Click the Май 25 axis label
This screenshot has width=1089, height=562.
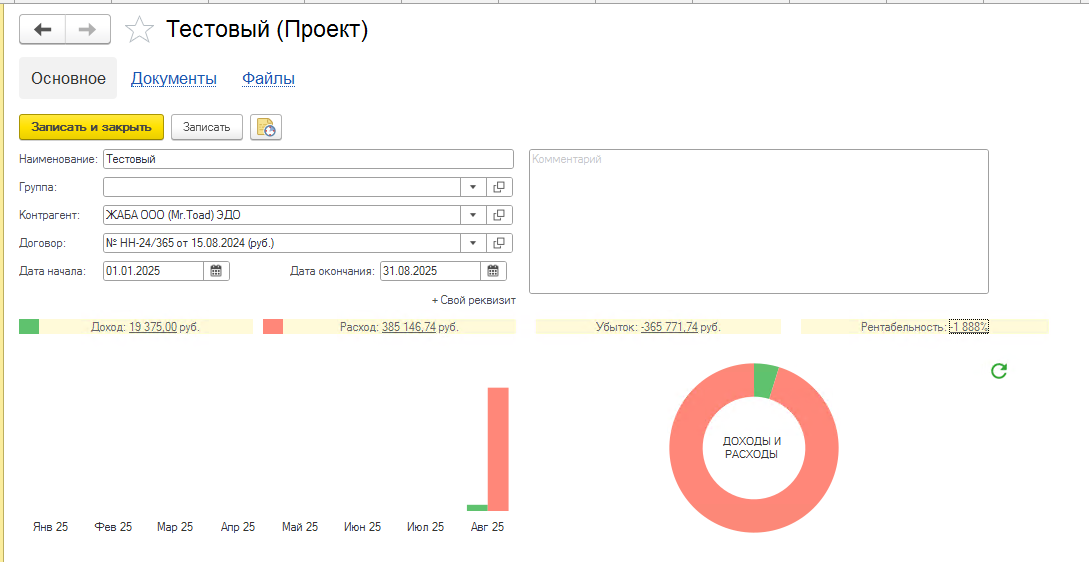click(300, 527)
